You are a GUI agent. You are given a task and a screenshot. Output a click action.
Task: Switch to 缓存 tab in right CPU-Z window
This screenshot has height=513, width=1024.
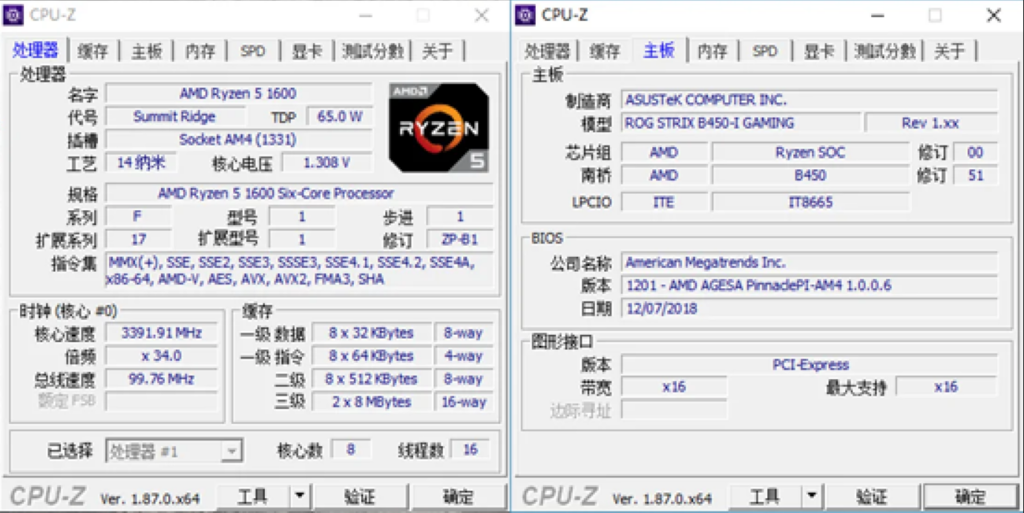[605, 51]
